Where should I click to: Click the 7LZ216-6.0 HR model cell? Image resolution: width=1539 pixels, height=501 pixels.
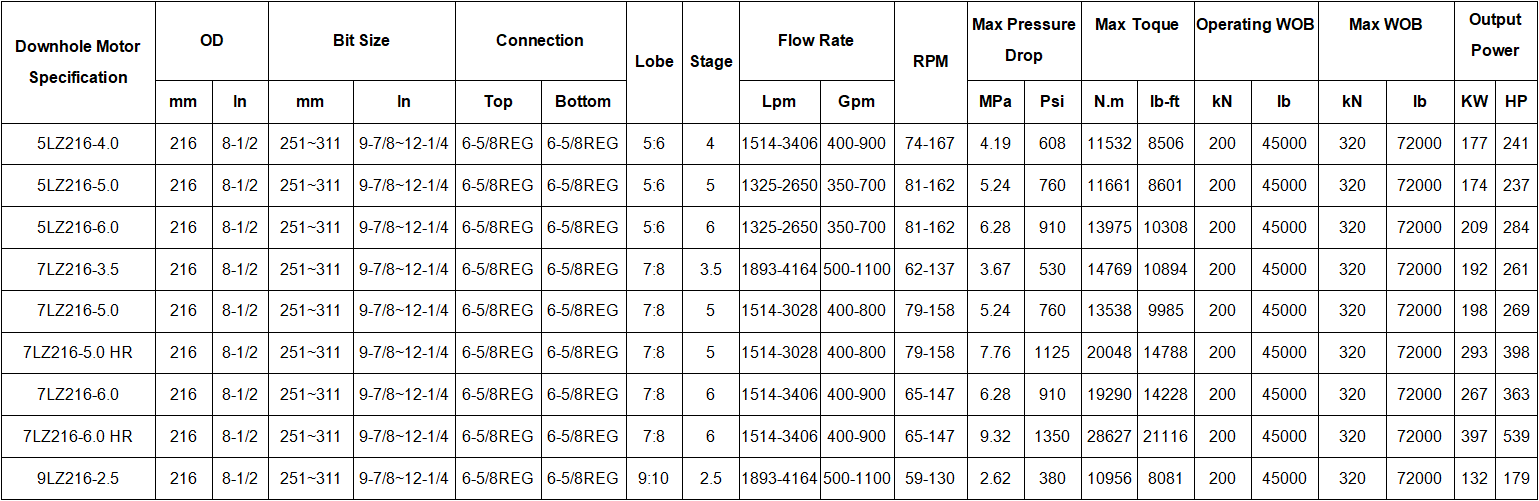(x=78, y=436)
